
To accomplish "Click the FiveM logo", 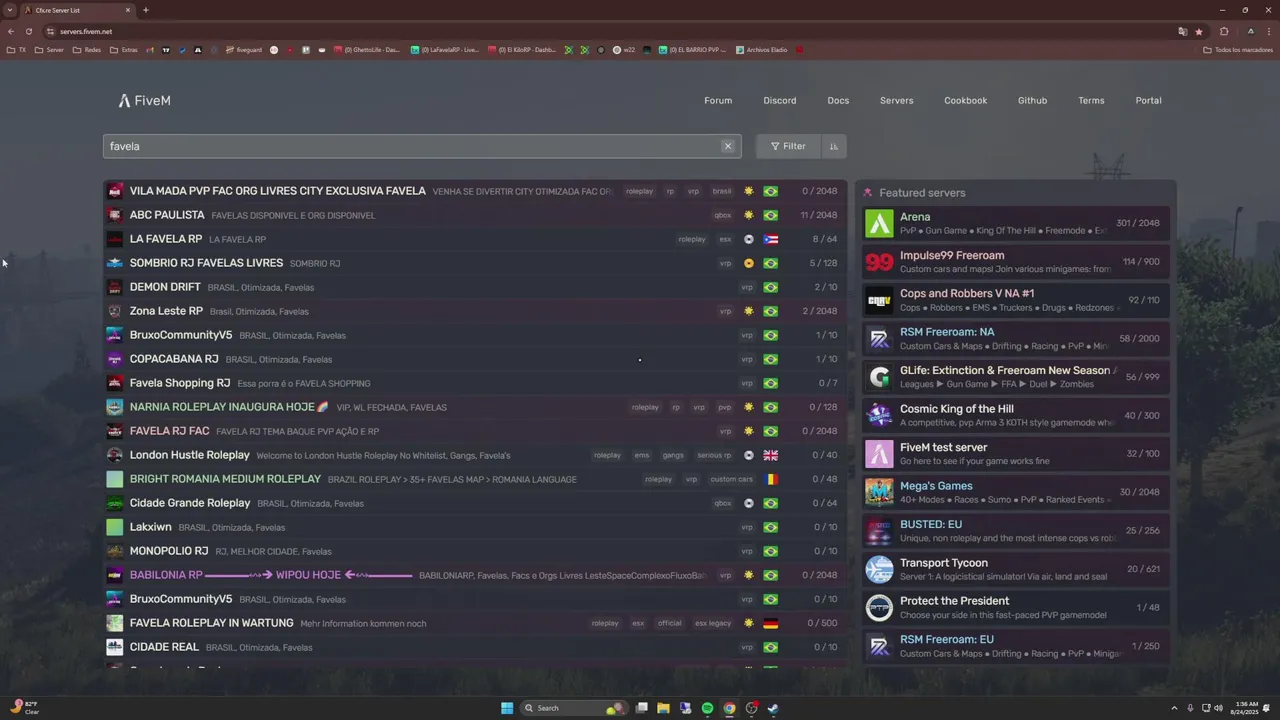I will coord(144,100).
